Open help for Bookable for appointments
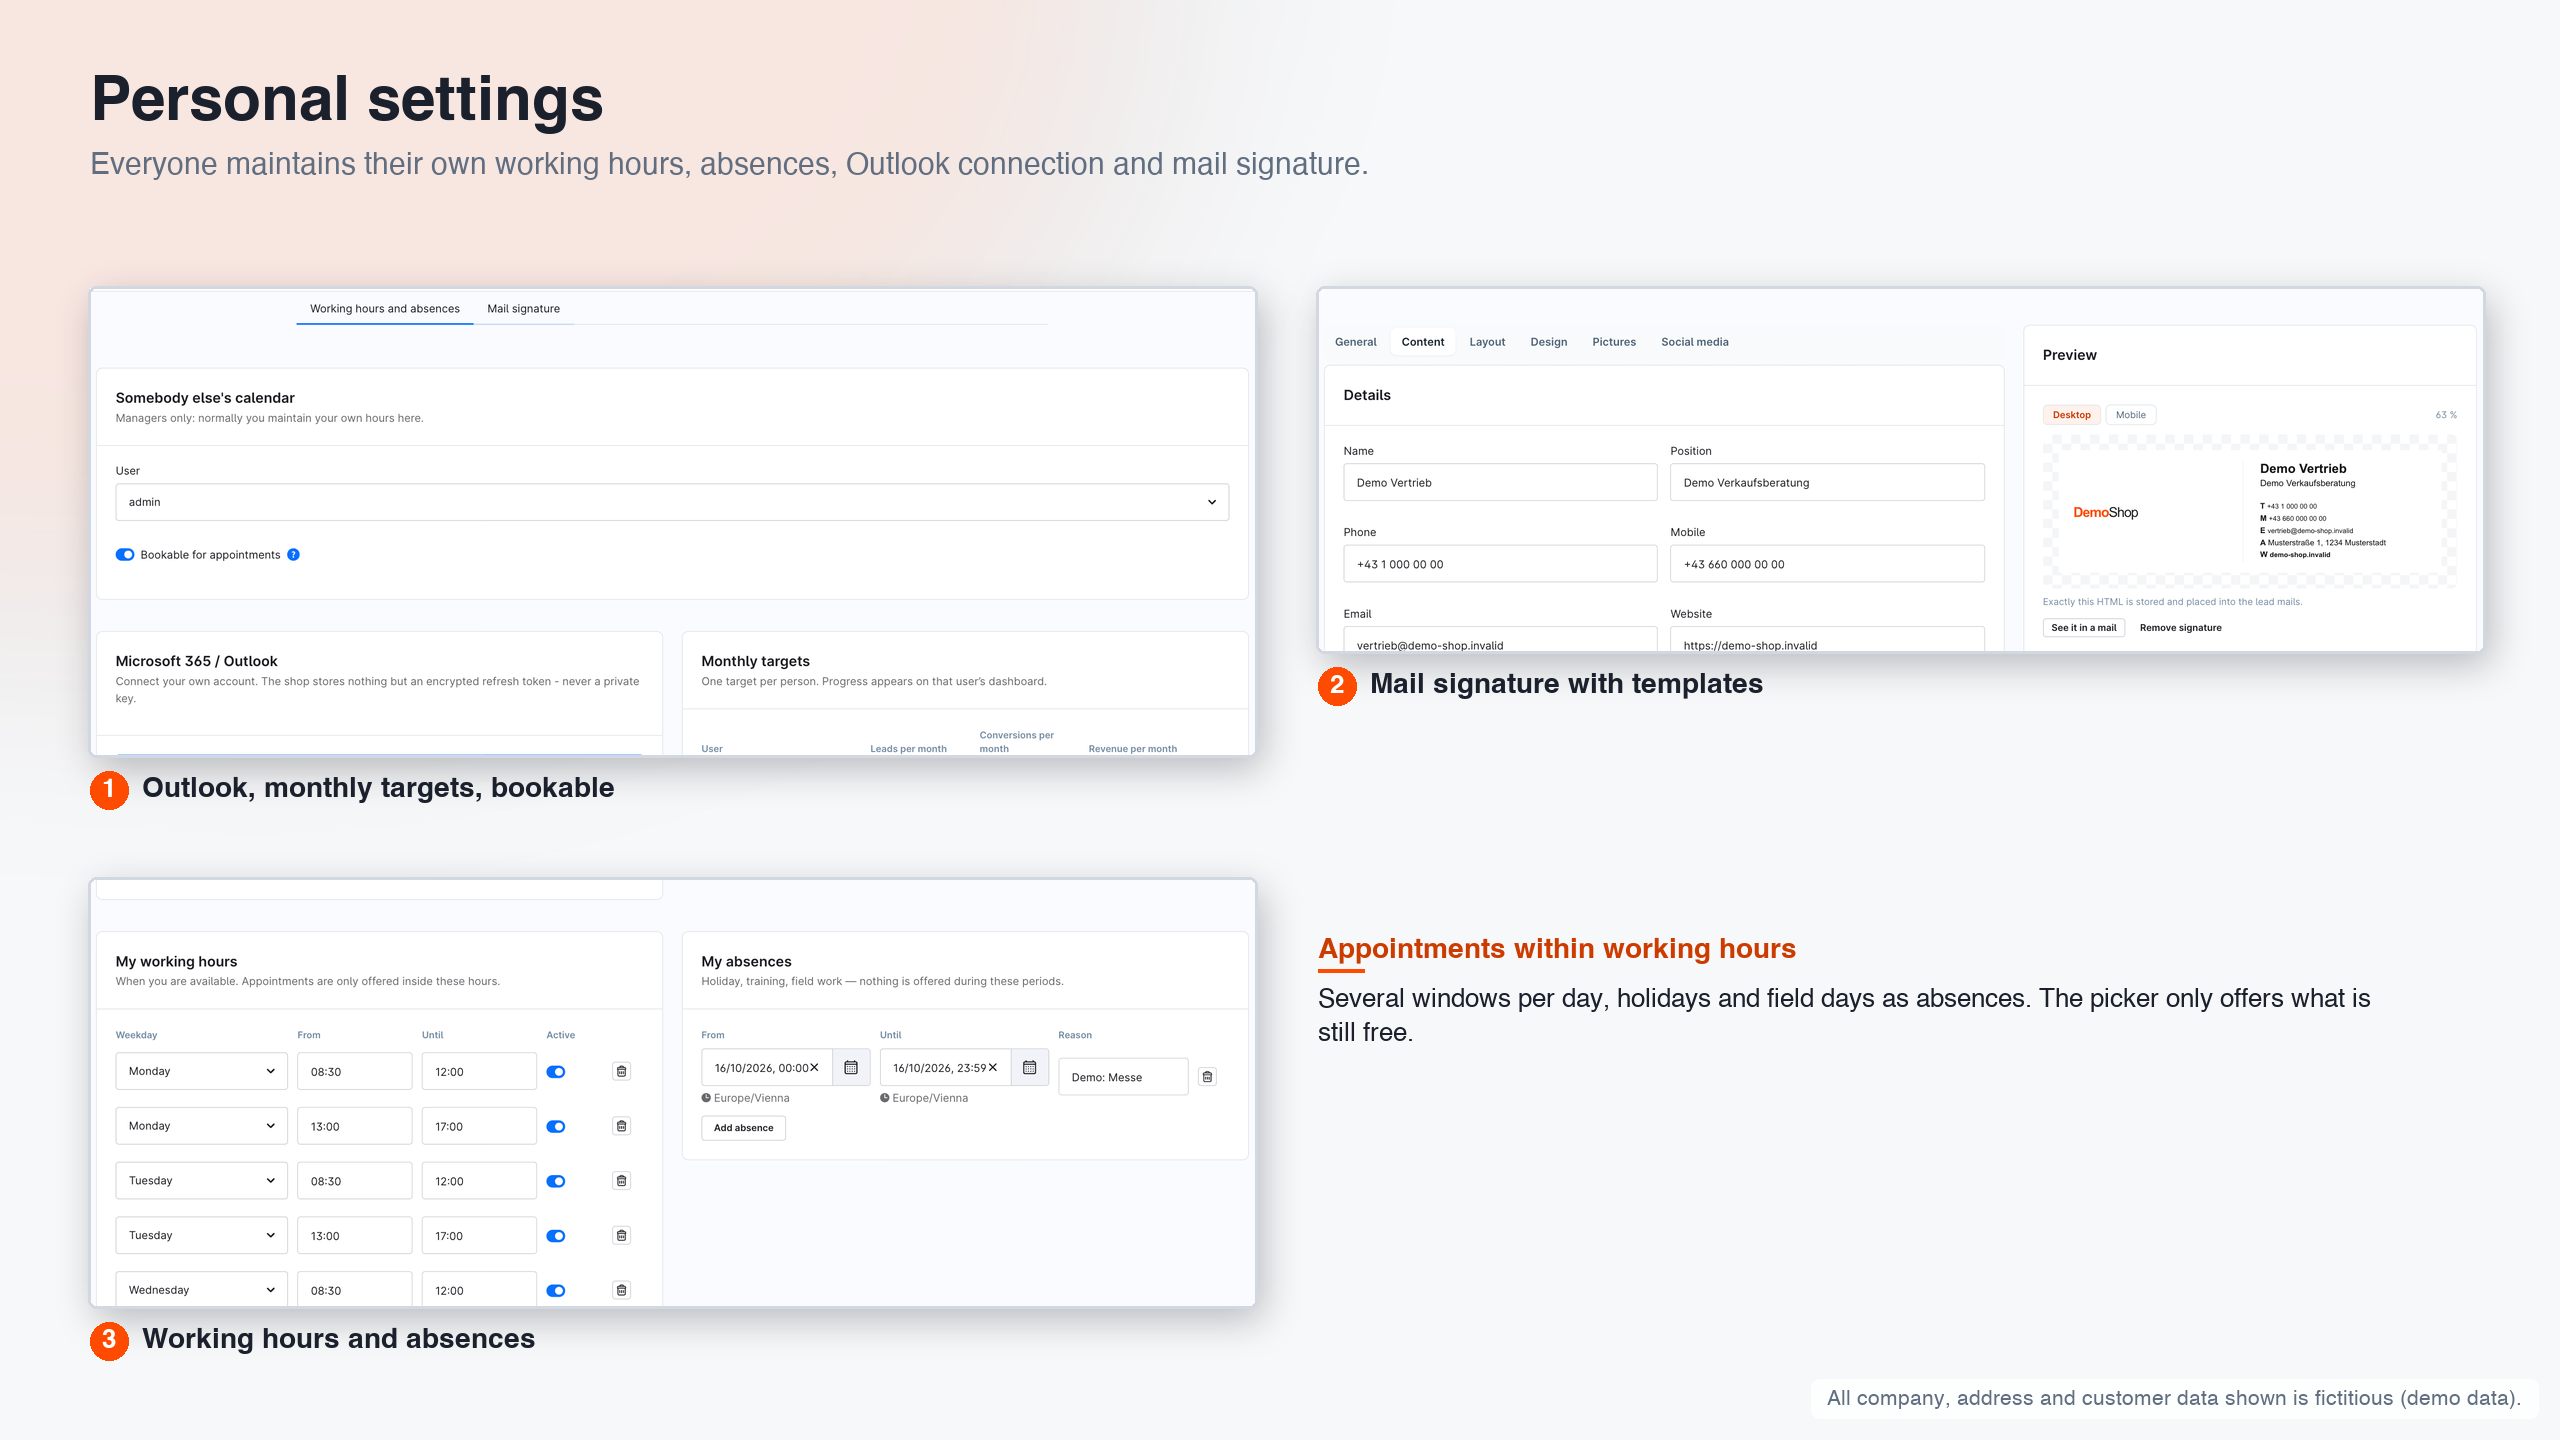 pyautogui.click(x=293, y=555)
